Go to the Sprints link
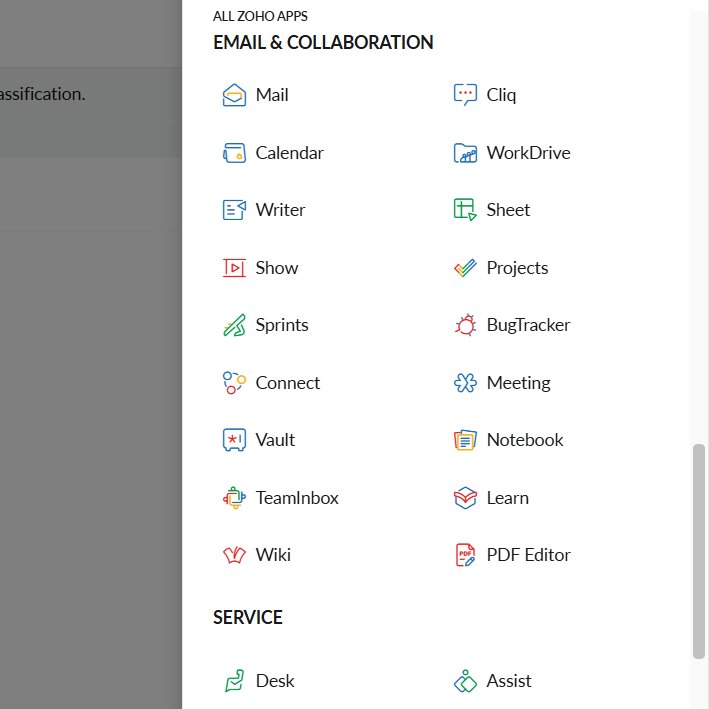This screenshot has height=709, width=709. (x=282, y=325)
